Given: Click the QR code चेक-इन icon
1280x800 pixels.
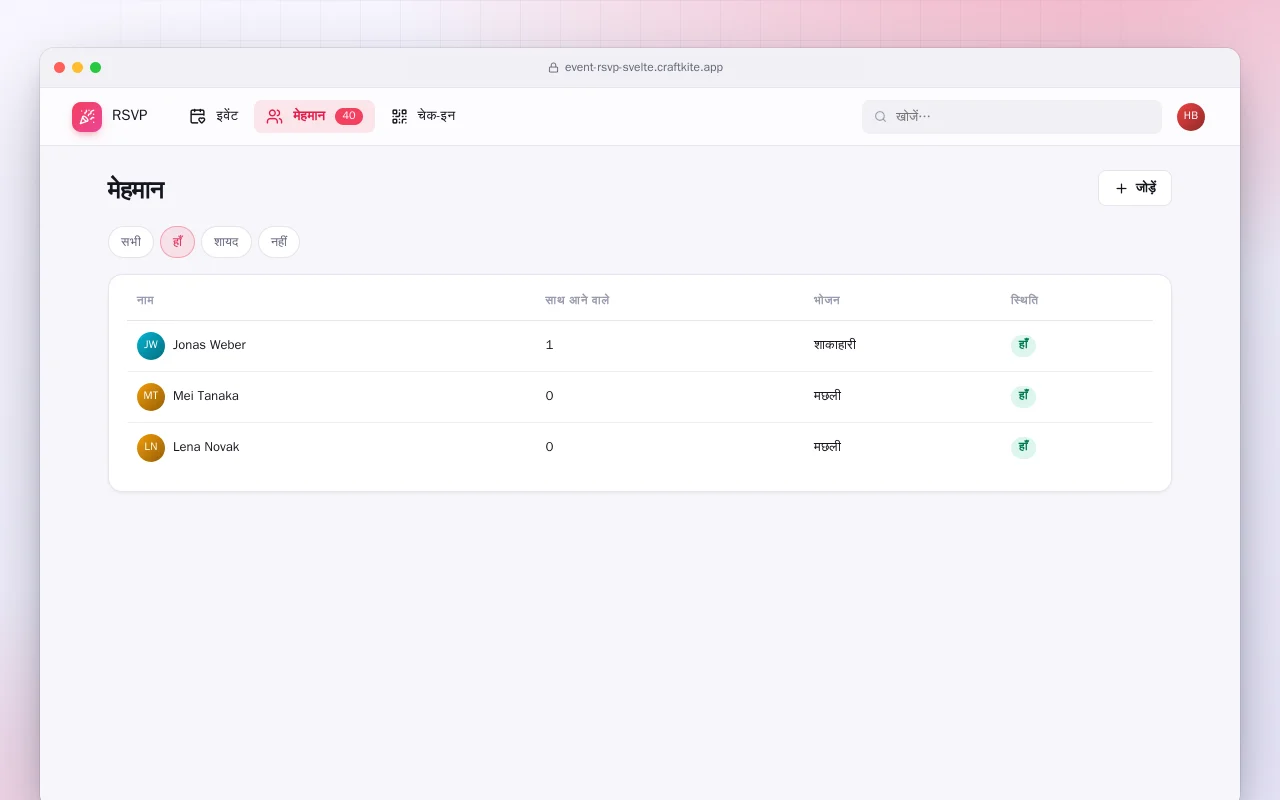Looking at the screenshot, I should coord(399,116).
